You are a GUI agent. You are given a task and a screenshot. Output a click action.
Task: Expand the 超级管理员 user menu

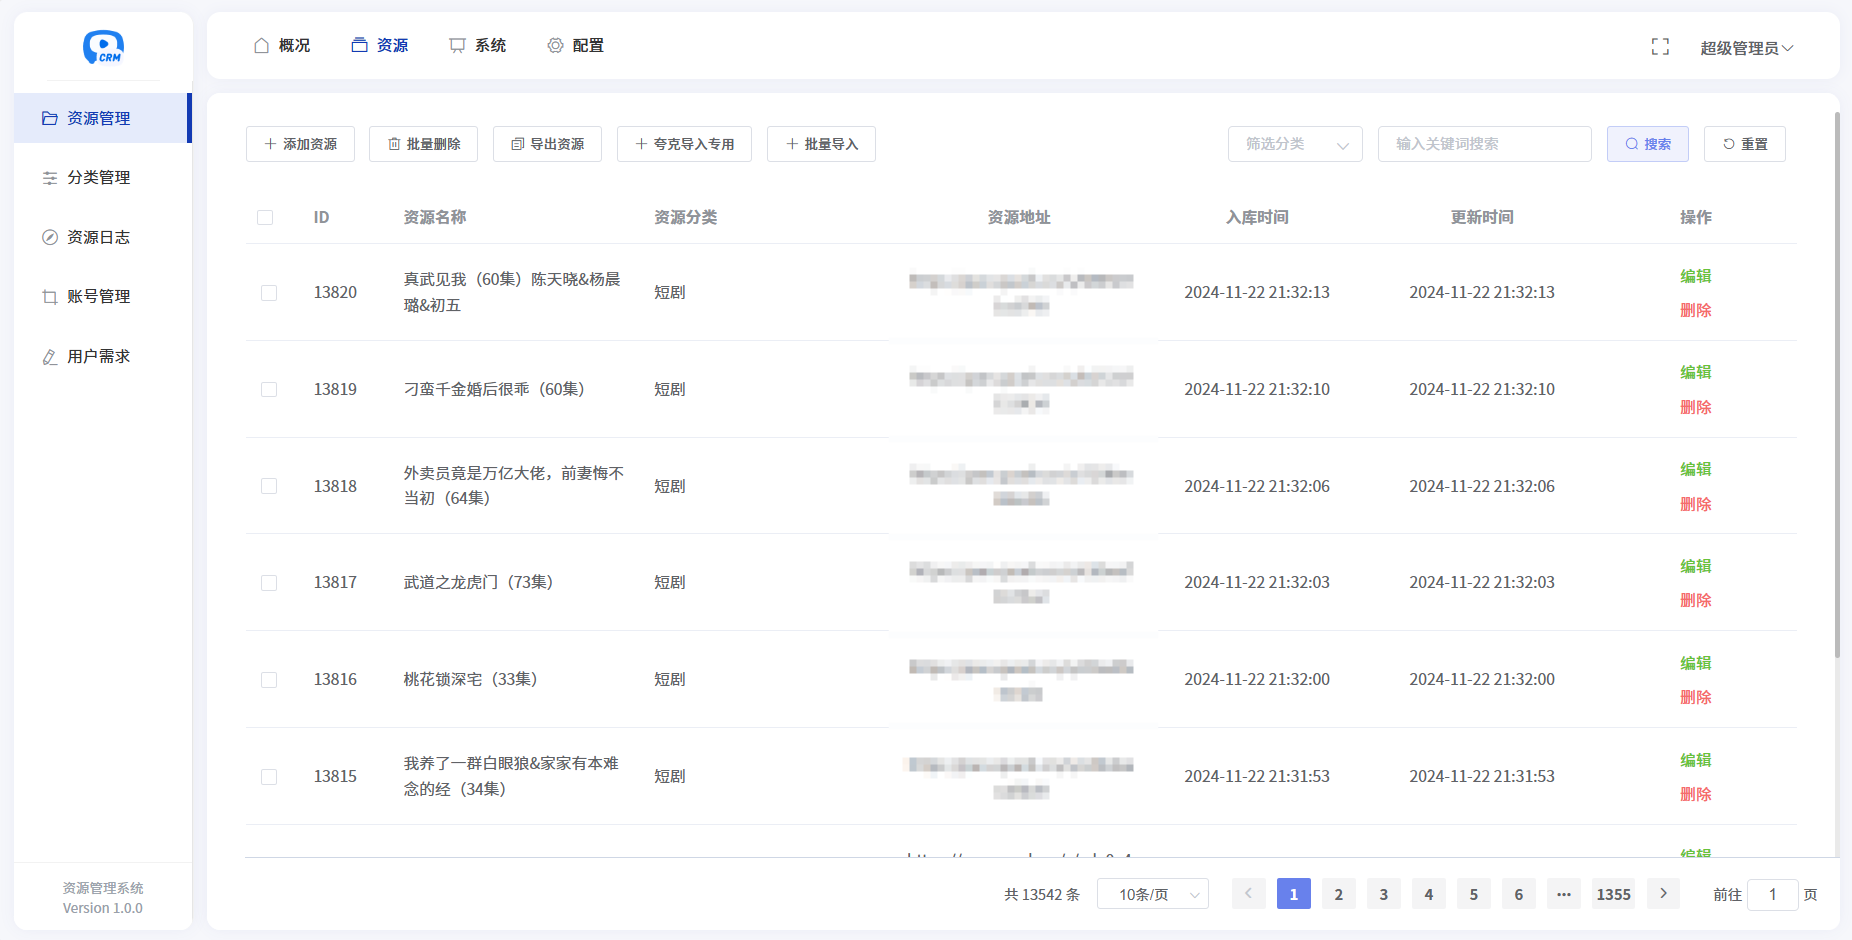(x=1746, y=48)
